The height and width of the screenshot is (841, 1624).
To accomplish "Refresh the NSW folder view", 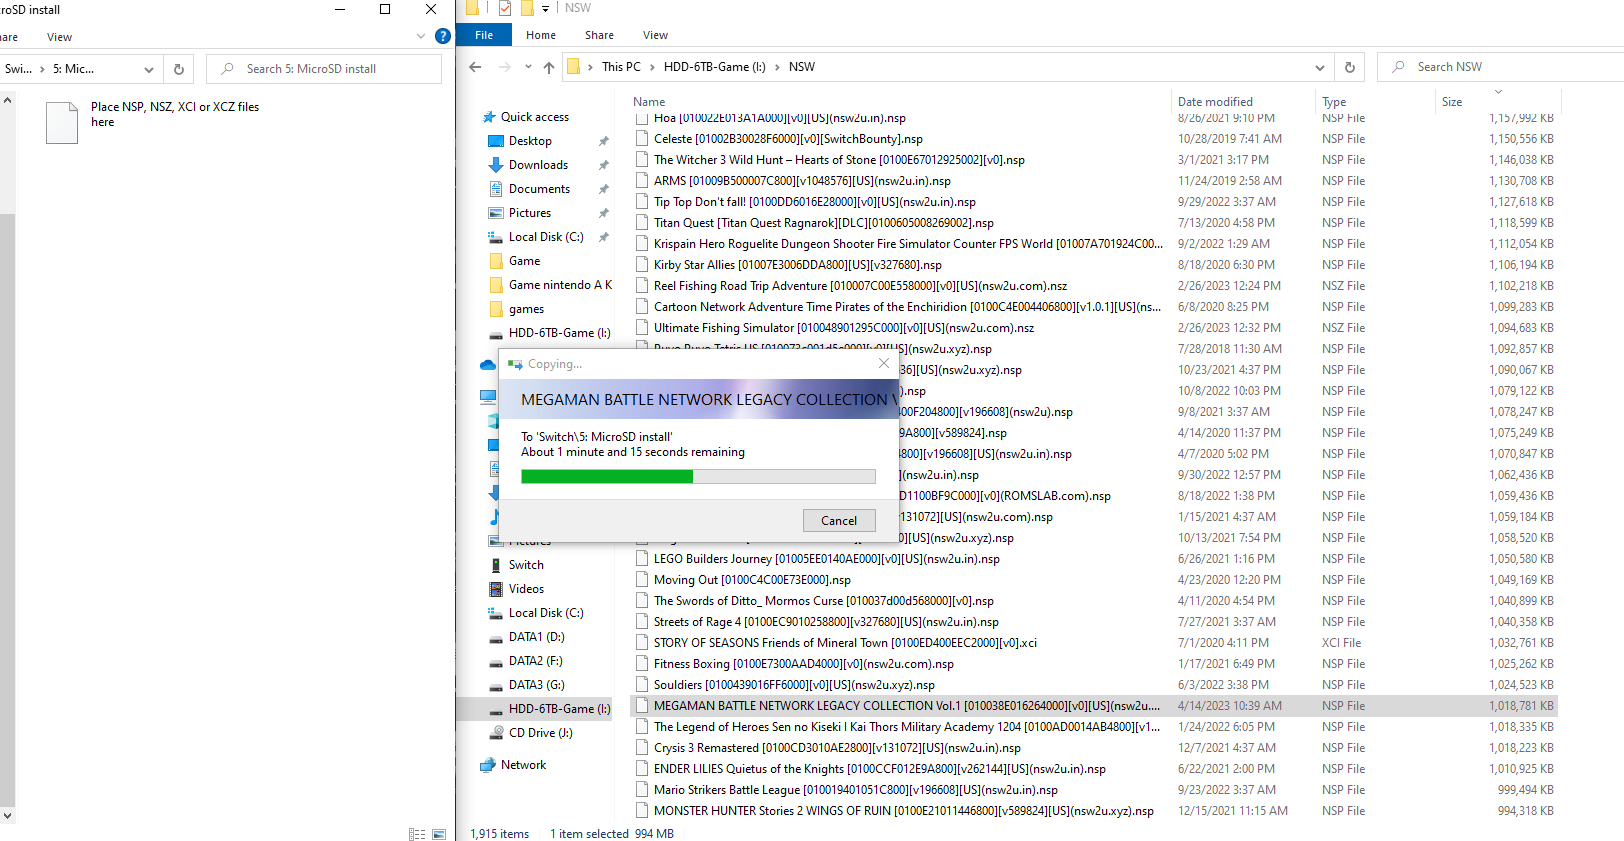I will (x=1350, y=67).
